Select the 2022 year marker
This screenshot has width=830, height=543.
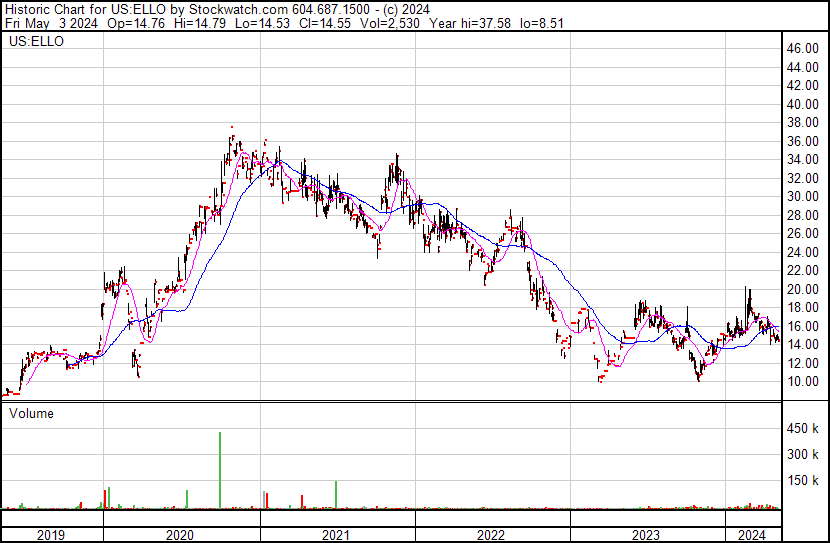(492, 534)
